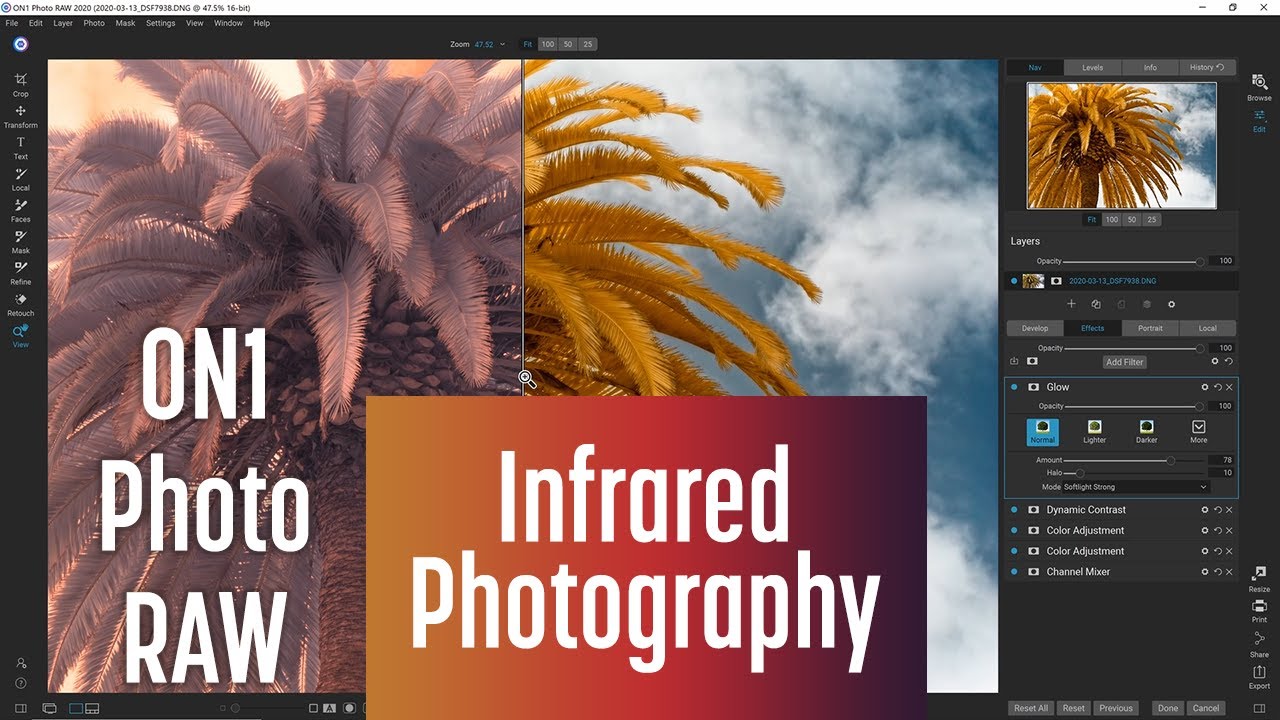This screenshot has width=1280, height=720.
Task: Open the Settings menu
Action: point(160,23)
